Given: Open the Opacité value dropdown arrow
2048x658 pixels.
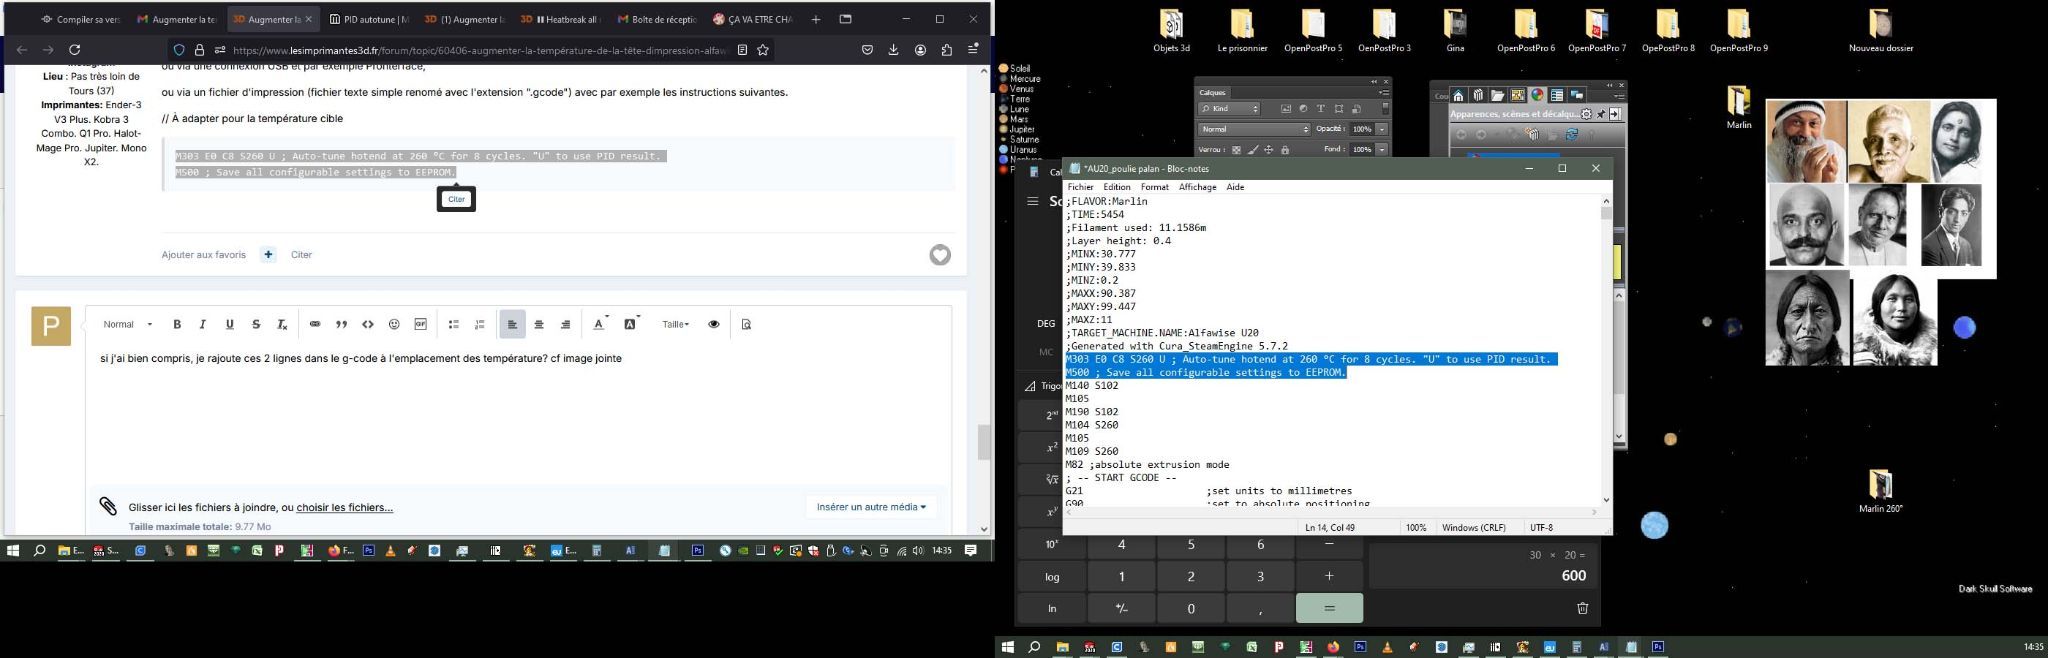Looking at the screenshot, I should 1382,129.
